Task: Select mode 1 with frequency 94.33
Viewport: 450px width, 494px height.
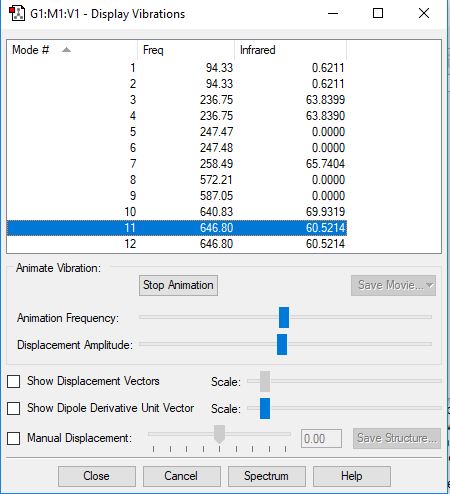Action: click(x=177, y=68)
